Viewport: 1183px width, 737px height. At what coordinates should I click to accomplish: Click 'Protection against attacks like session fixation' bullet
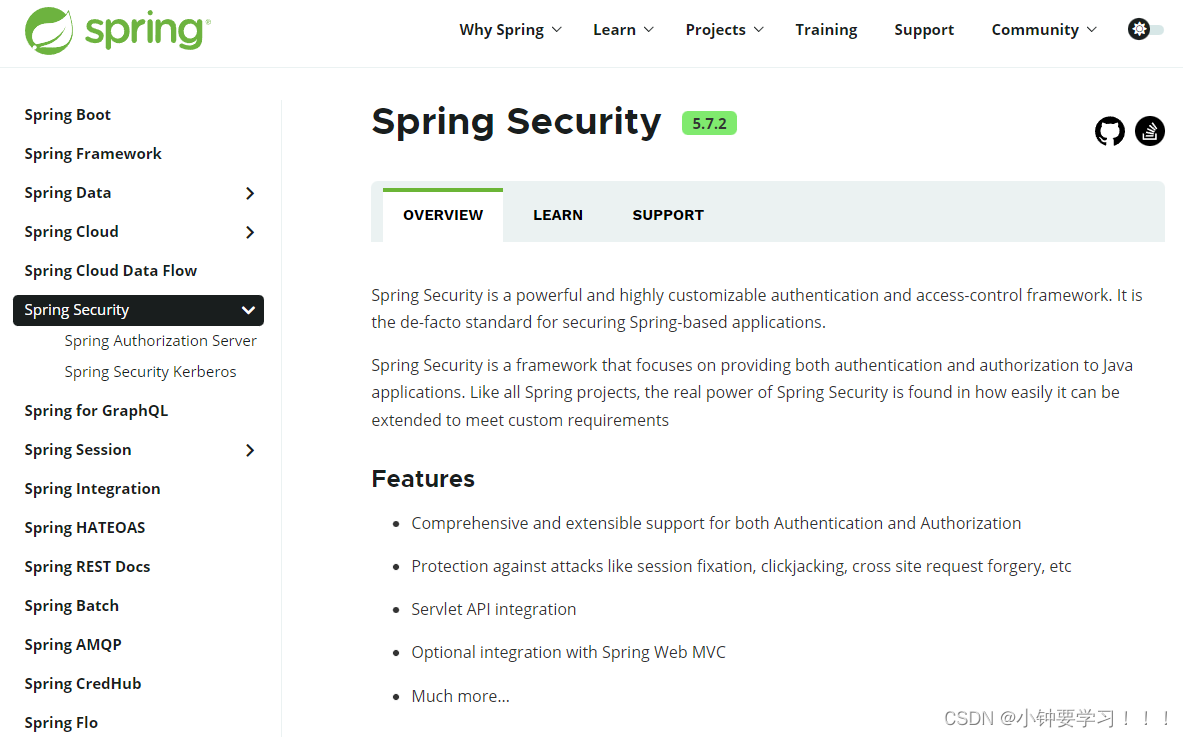[x=741, y=567]
